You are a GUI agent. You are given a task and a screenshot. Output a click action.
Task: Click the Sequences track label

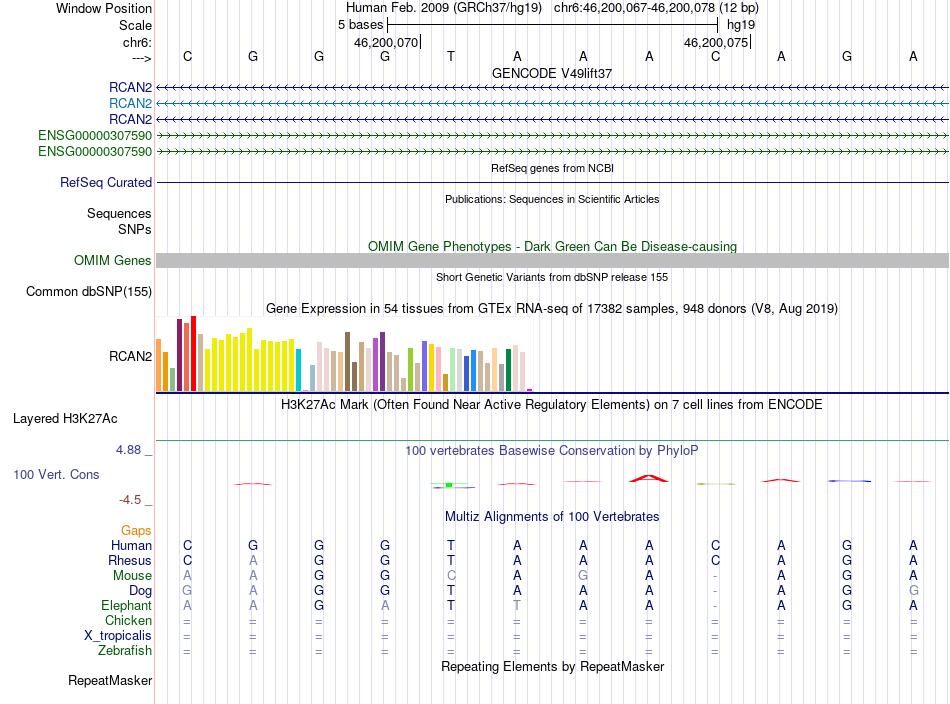click(119, 213)
